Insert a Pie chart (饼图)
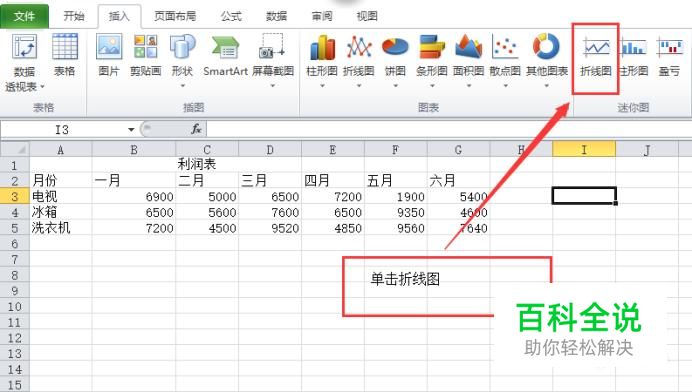This screenshot has width=692, height=392. tap(395, 60)
